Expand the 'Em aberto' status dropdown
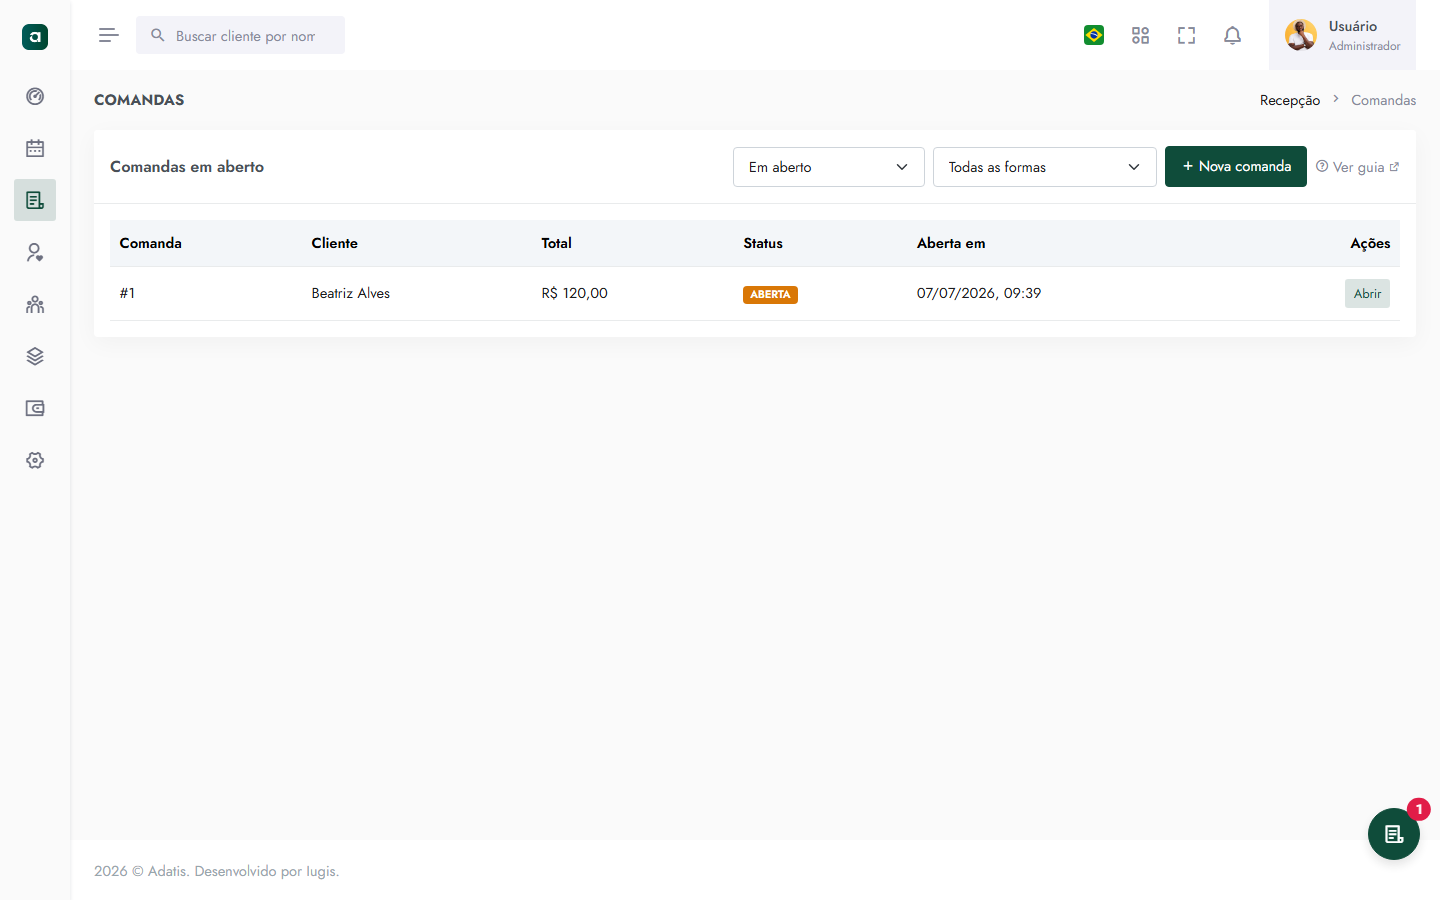The image size is (1440, 900). 828,167
